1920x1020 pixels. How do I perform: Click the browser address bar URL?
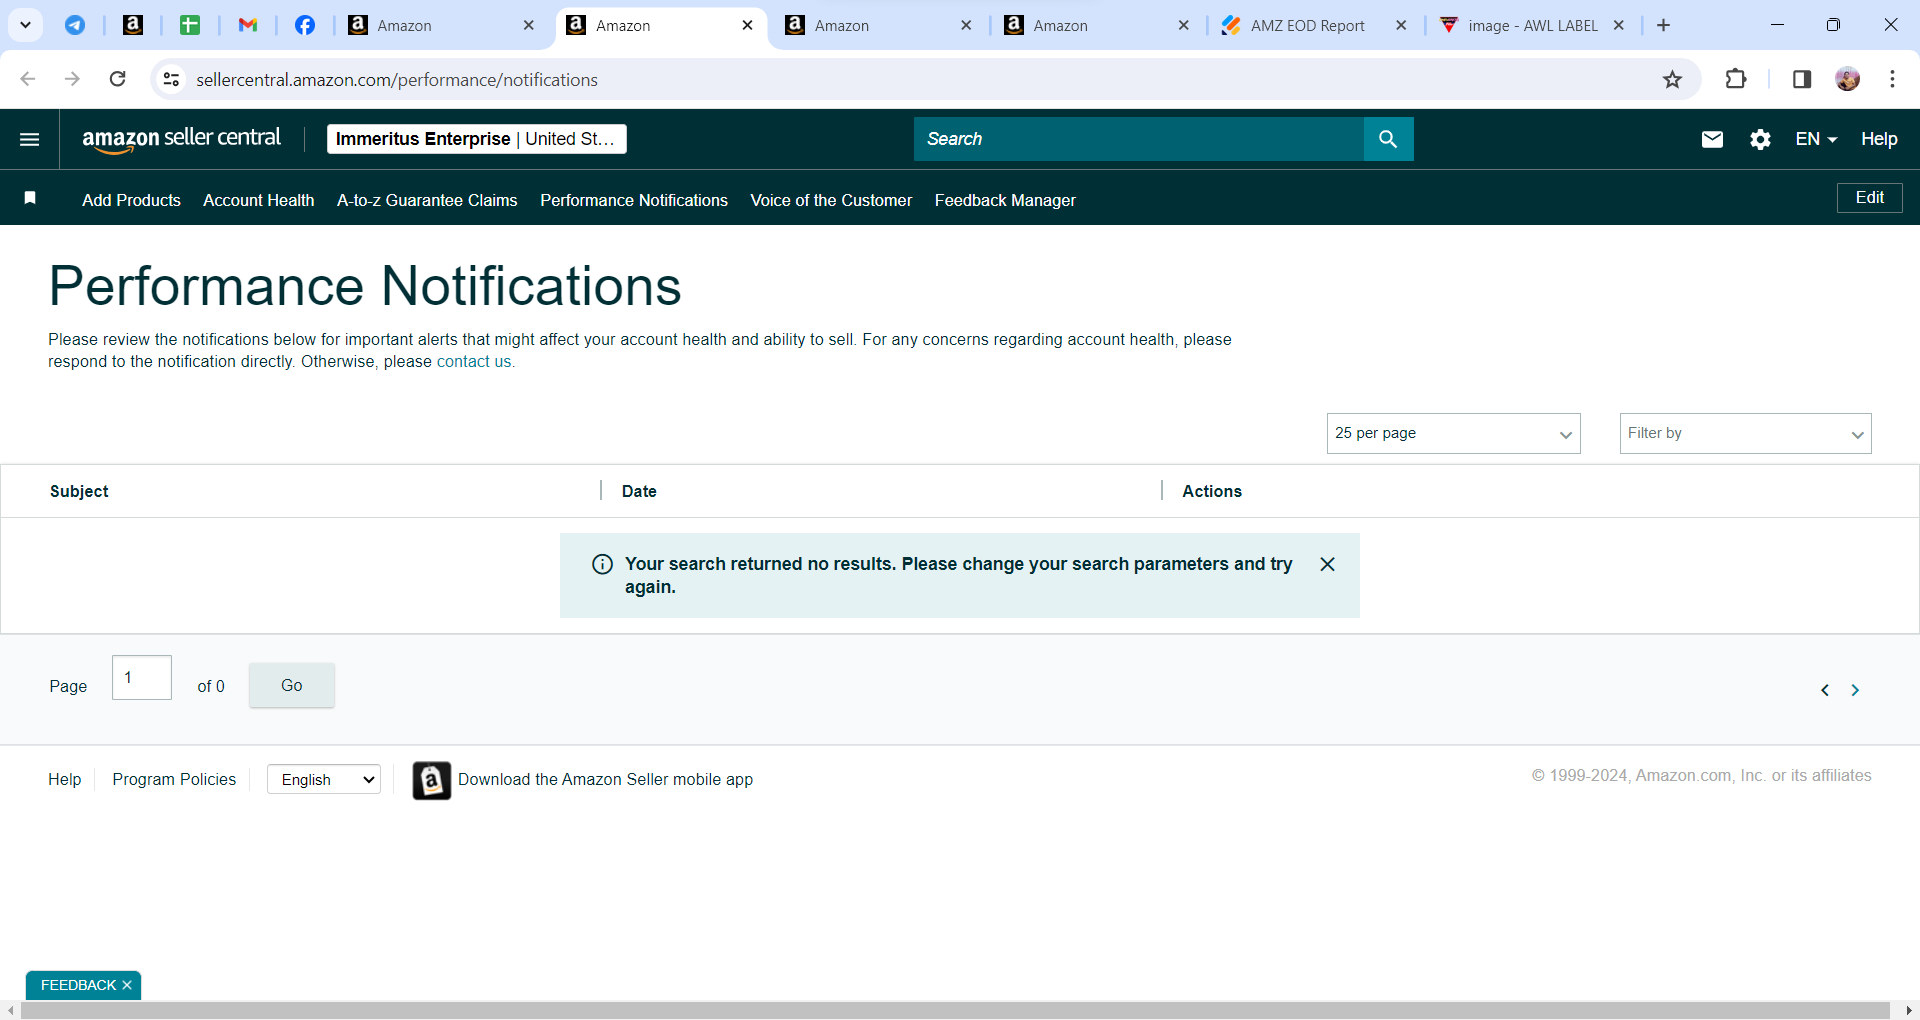397,79
